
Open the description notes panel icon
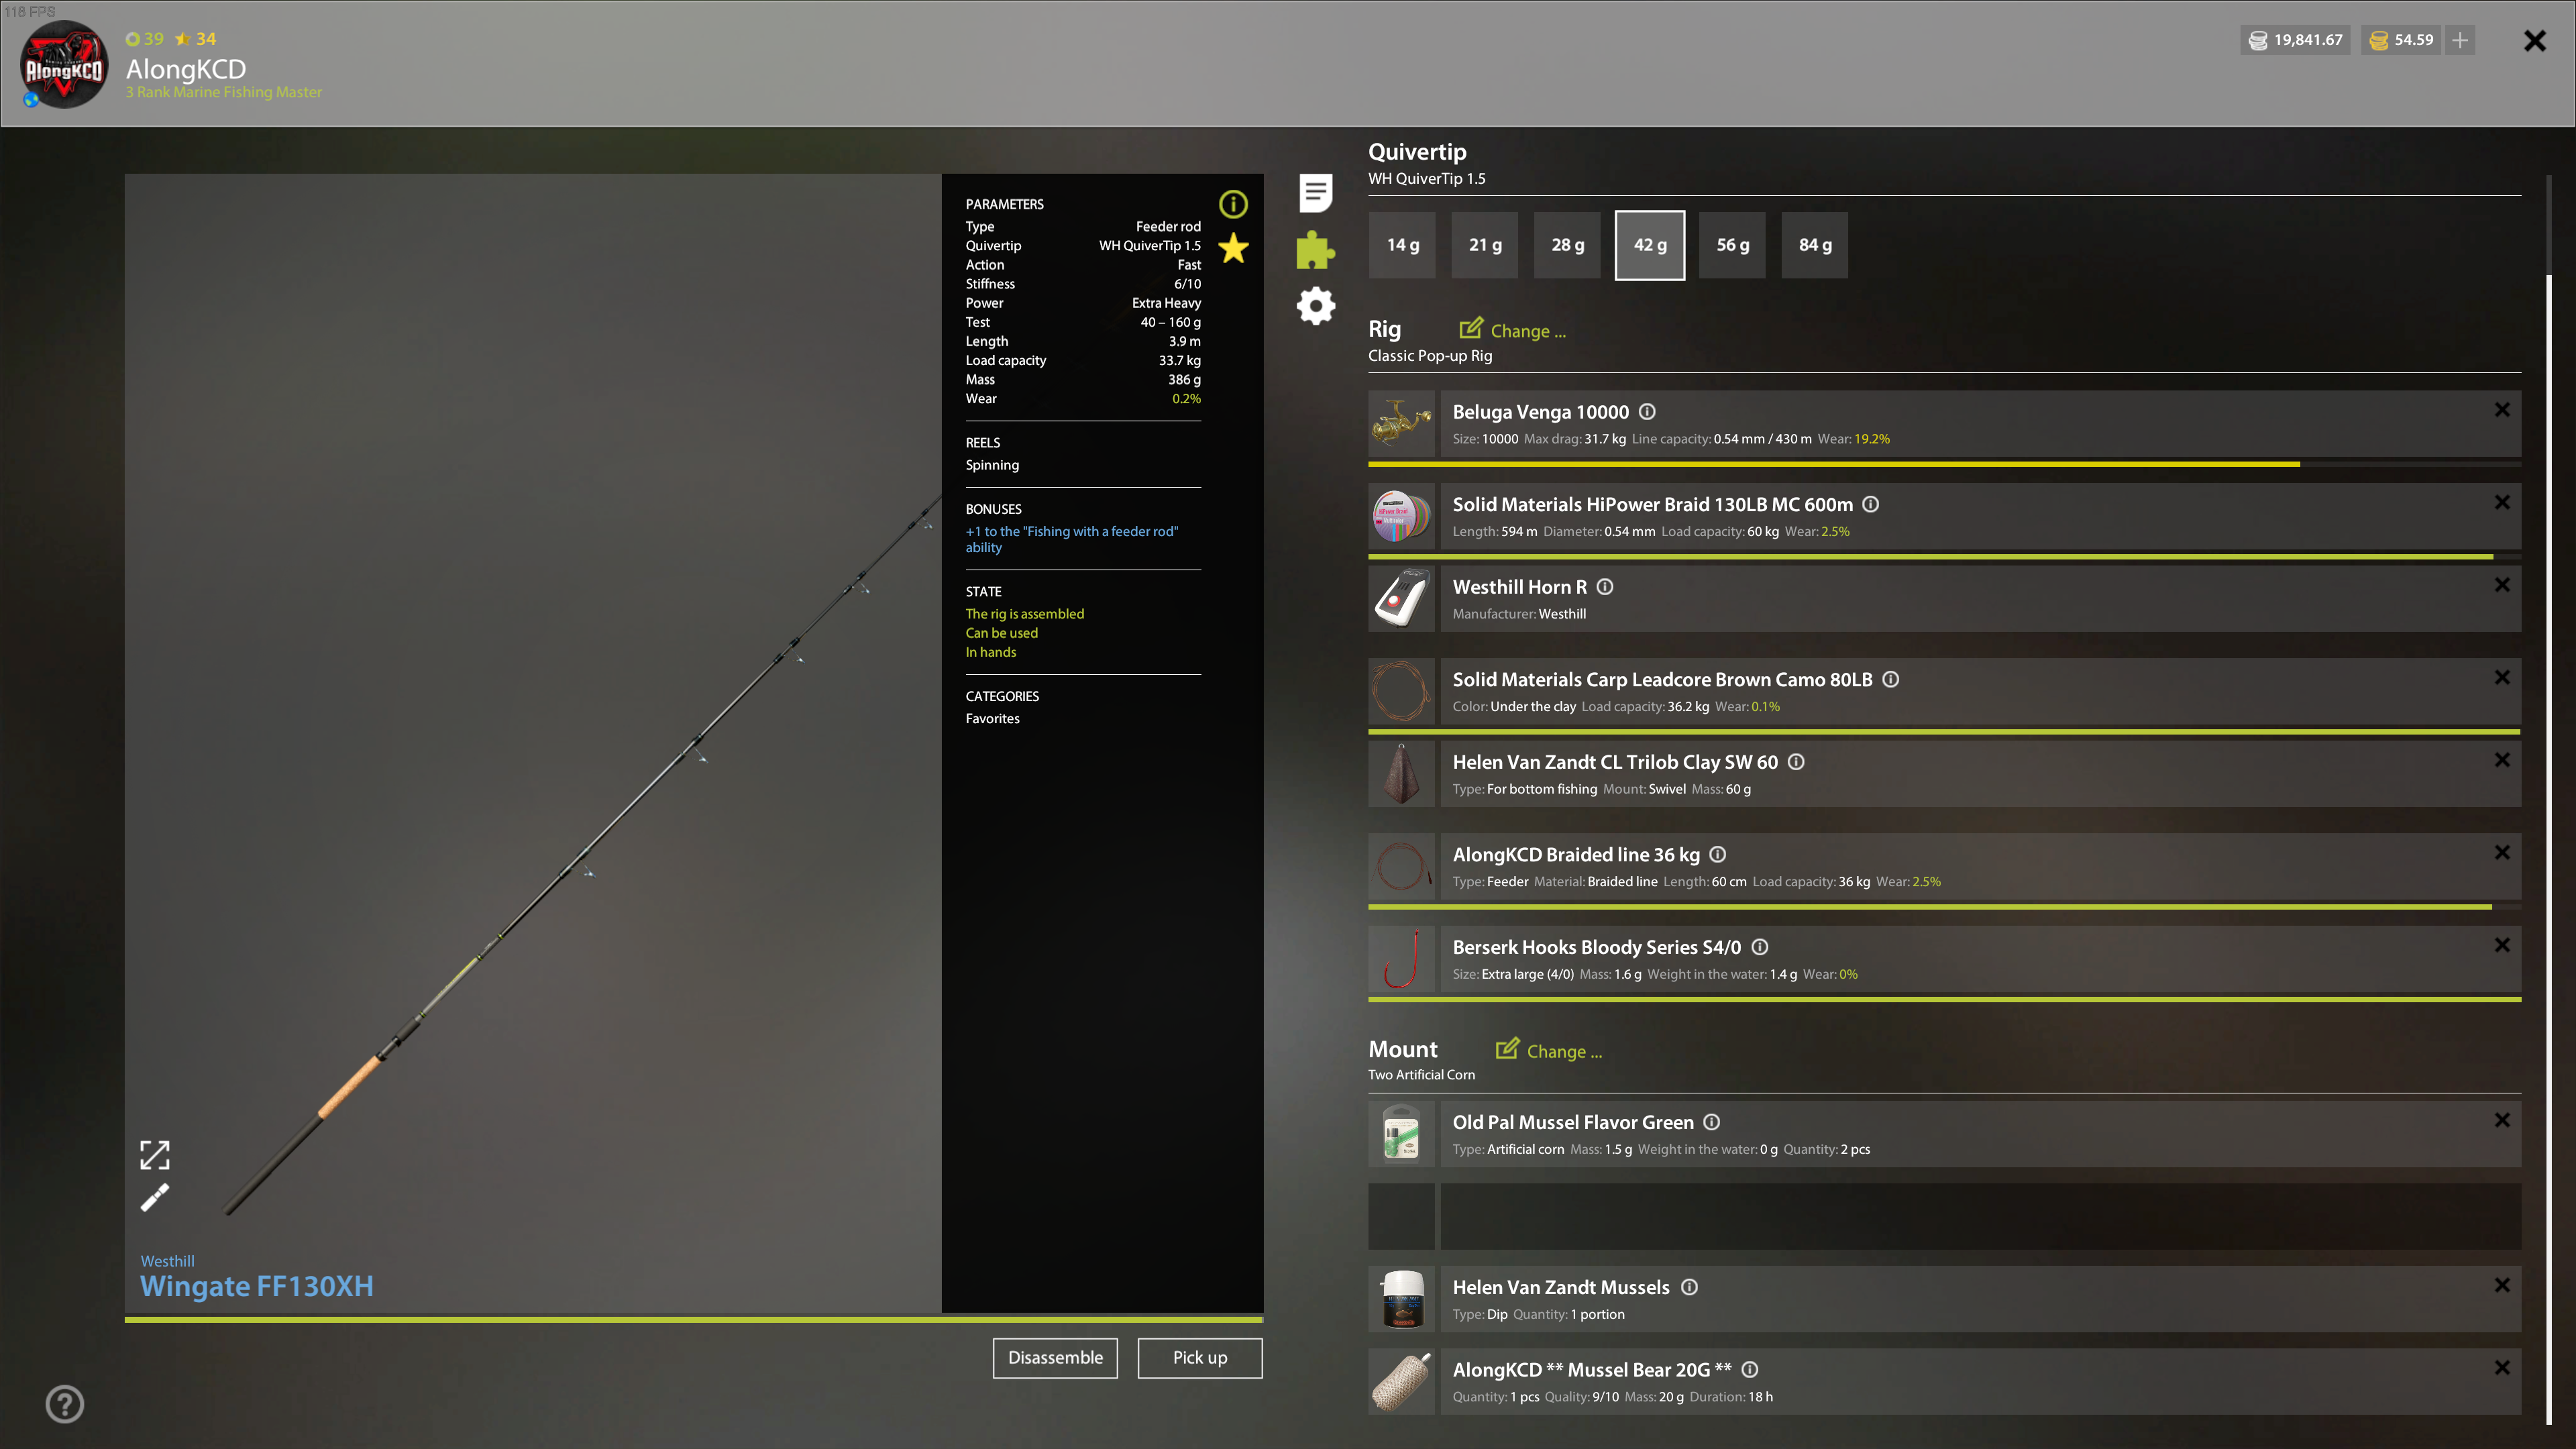pyautogui.click(x=1316, y=192)
